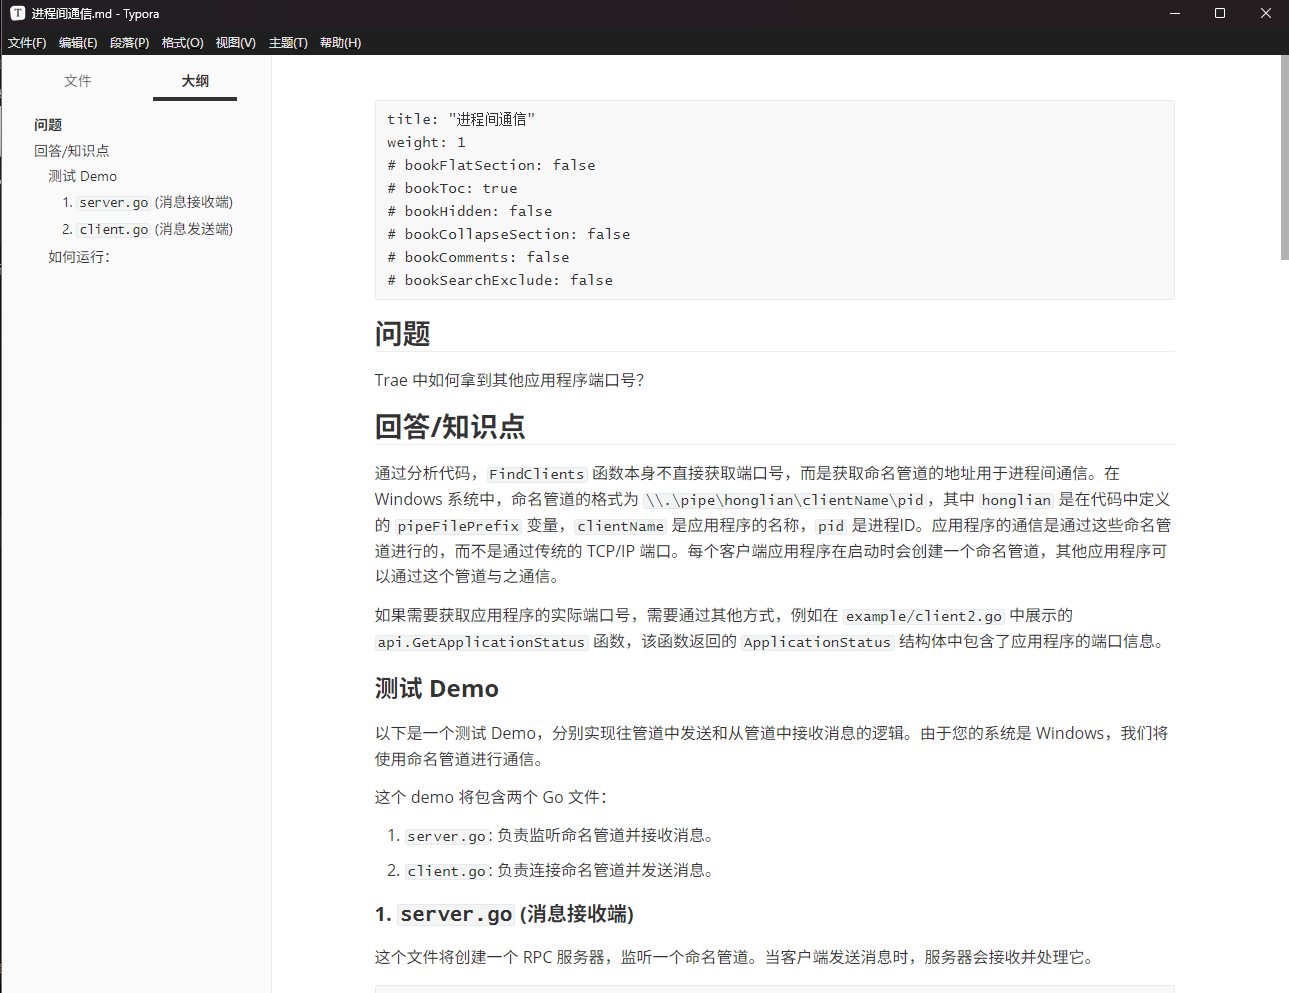Click the 问题 heading in the document
Screen dimensions: 1289x993
click(x=403, y=334)
